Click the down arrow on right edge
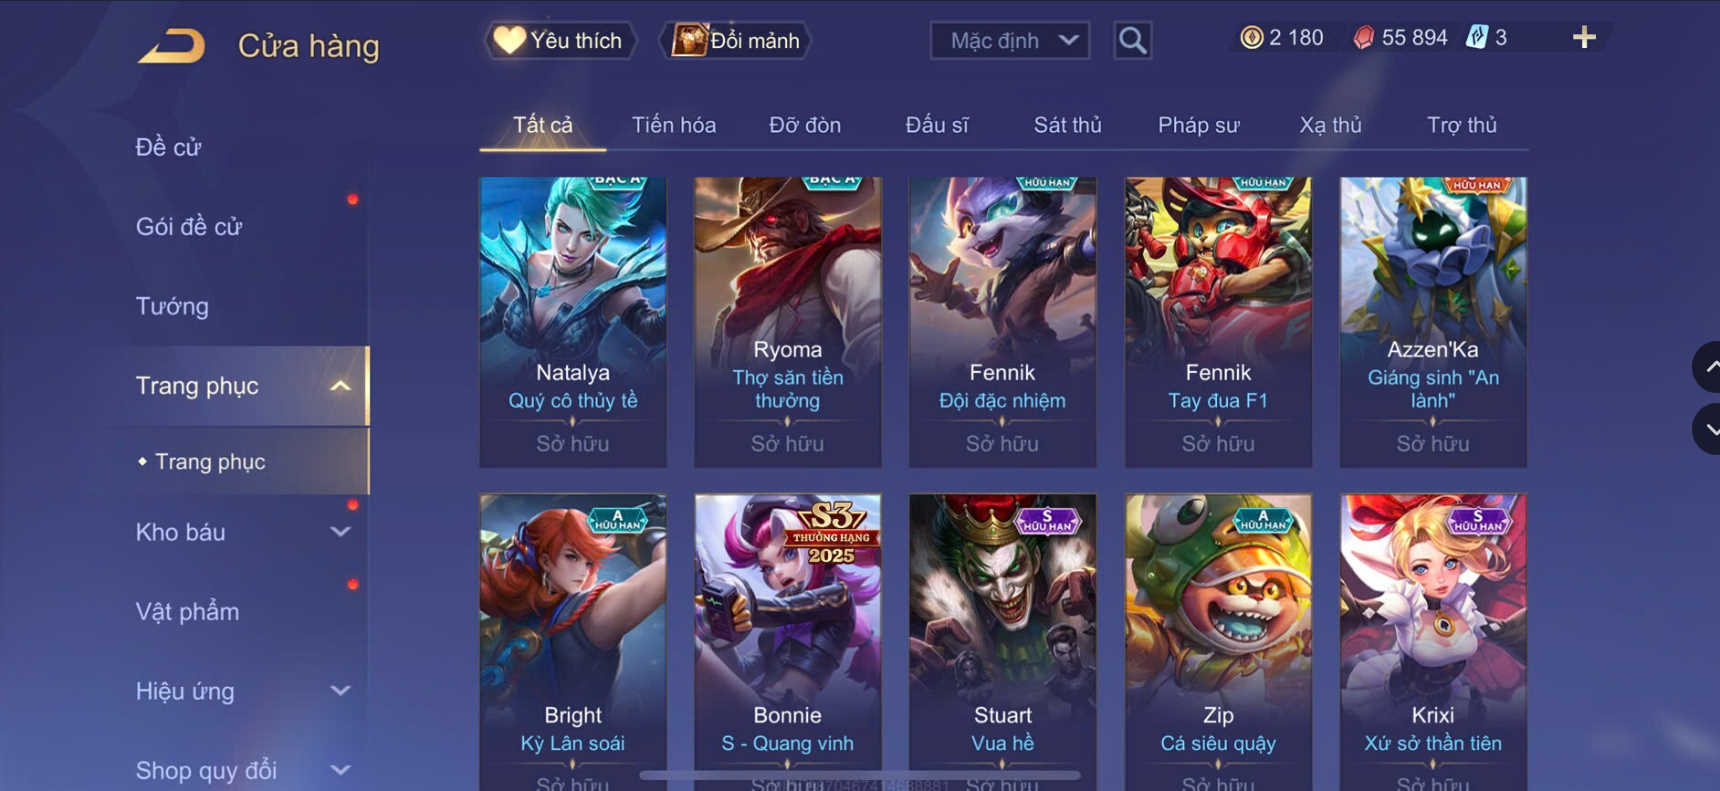 [1707, 430]
